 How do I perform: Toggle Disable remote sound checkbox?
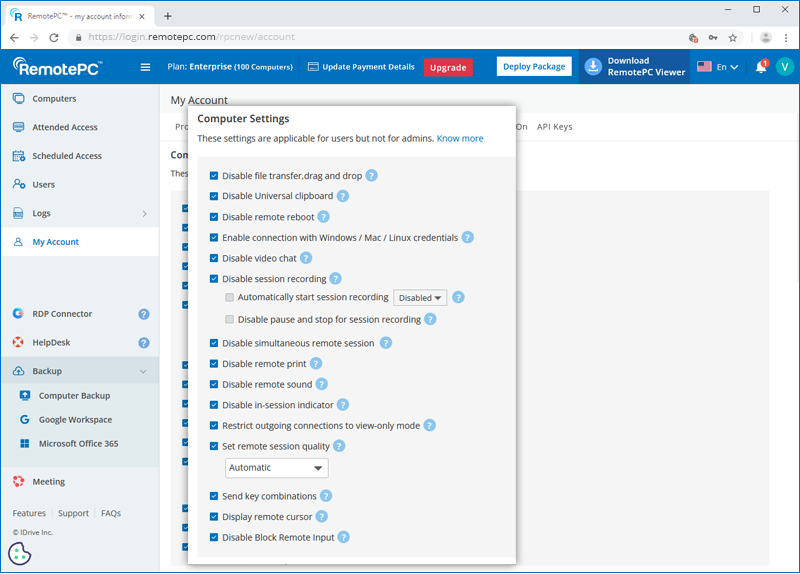coord(214,384)
